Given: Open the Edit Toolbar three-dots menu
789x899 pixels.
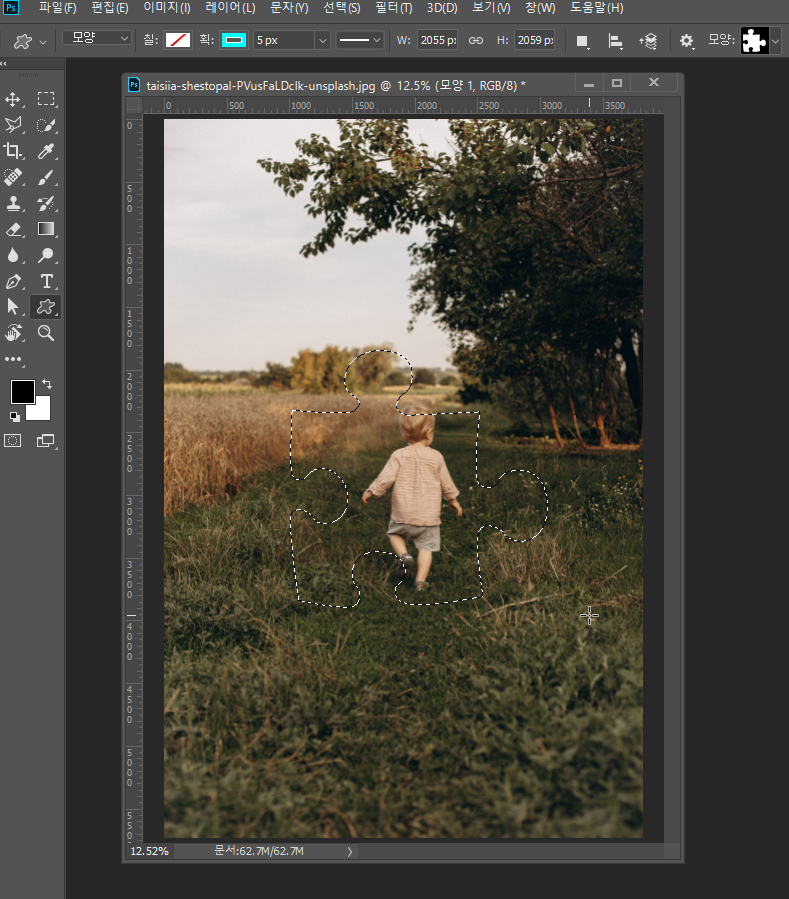Looking at the screenshot, I should (13, 359).
